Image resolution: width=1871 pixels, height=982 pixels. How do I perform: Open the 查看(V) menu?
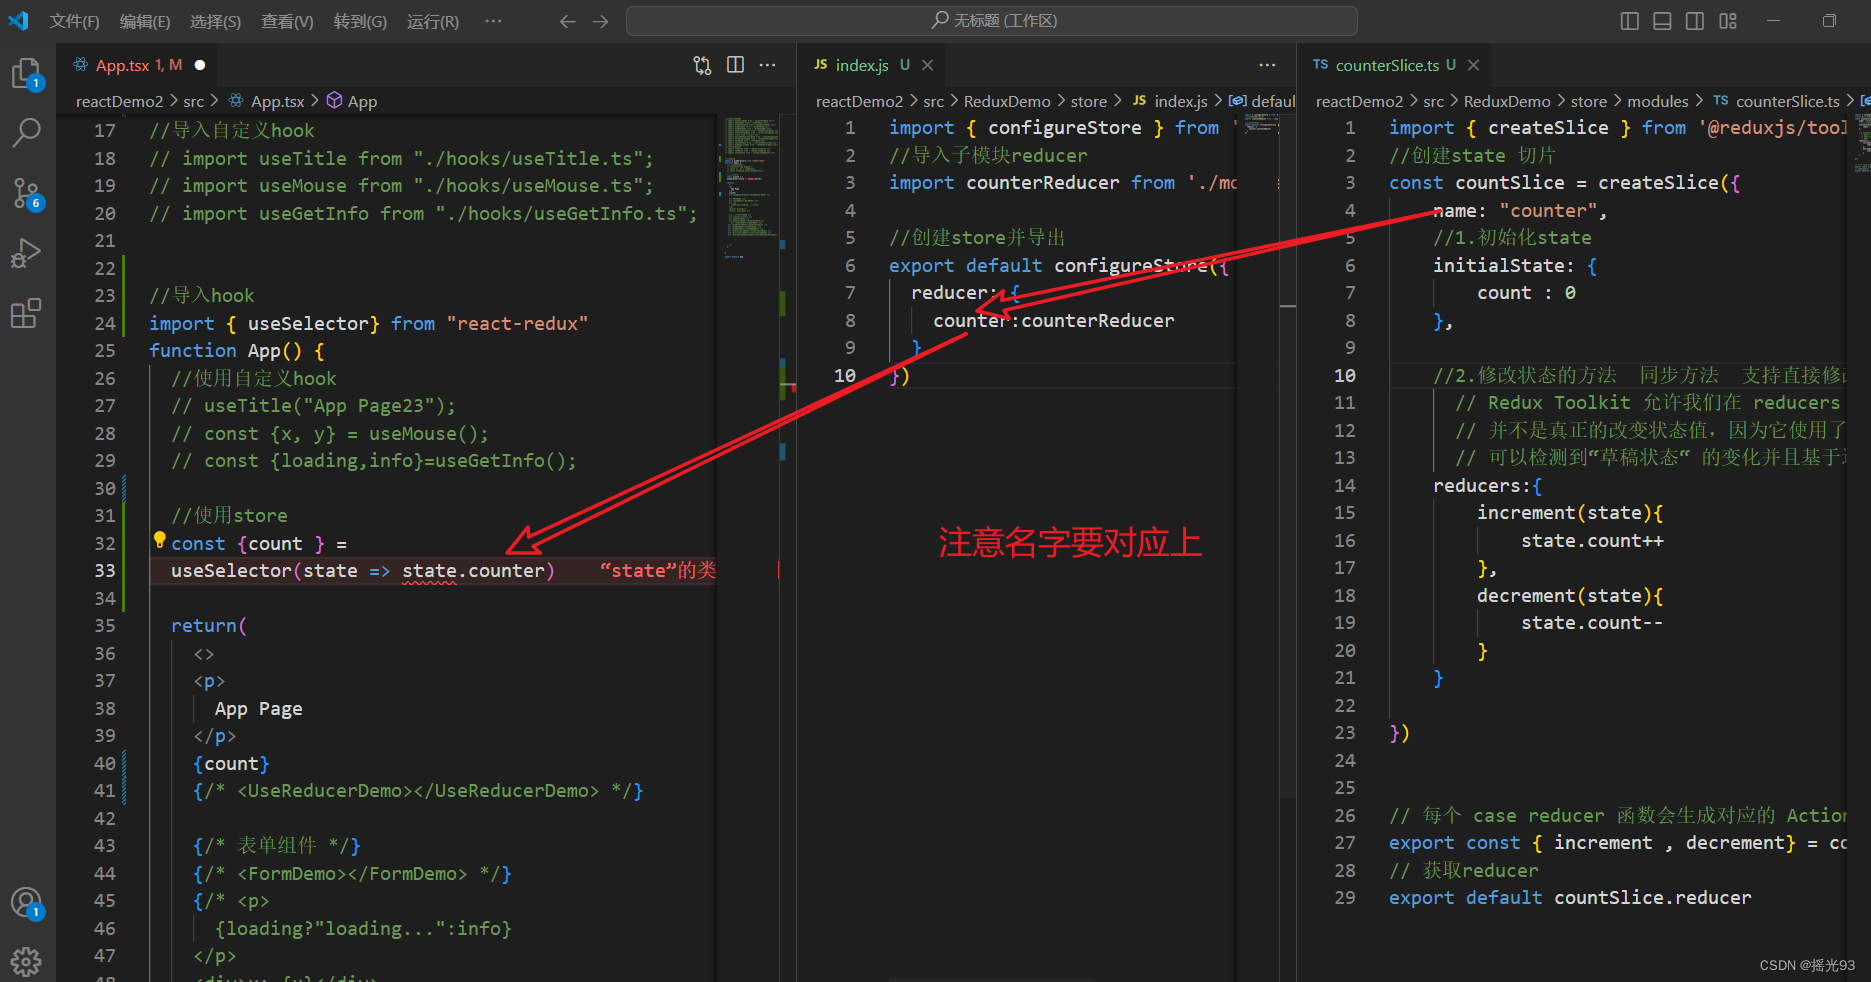287,21
